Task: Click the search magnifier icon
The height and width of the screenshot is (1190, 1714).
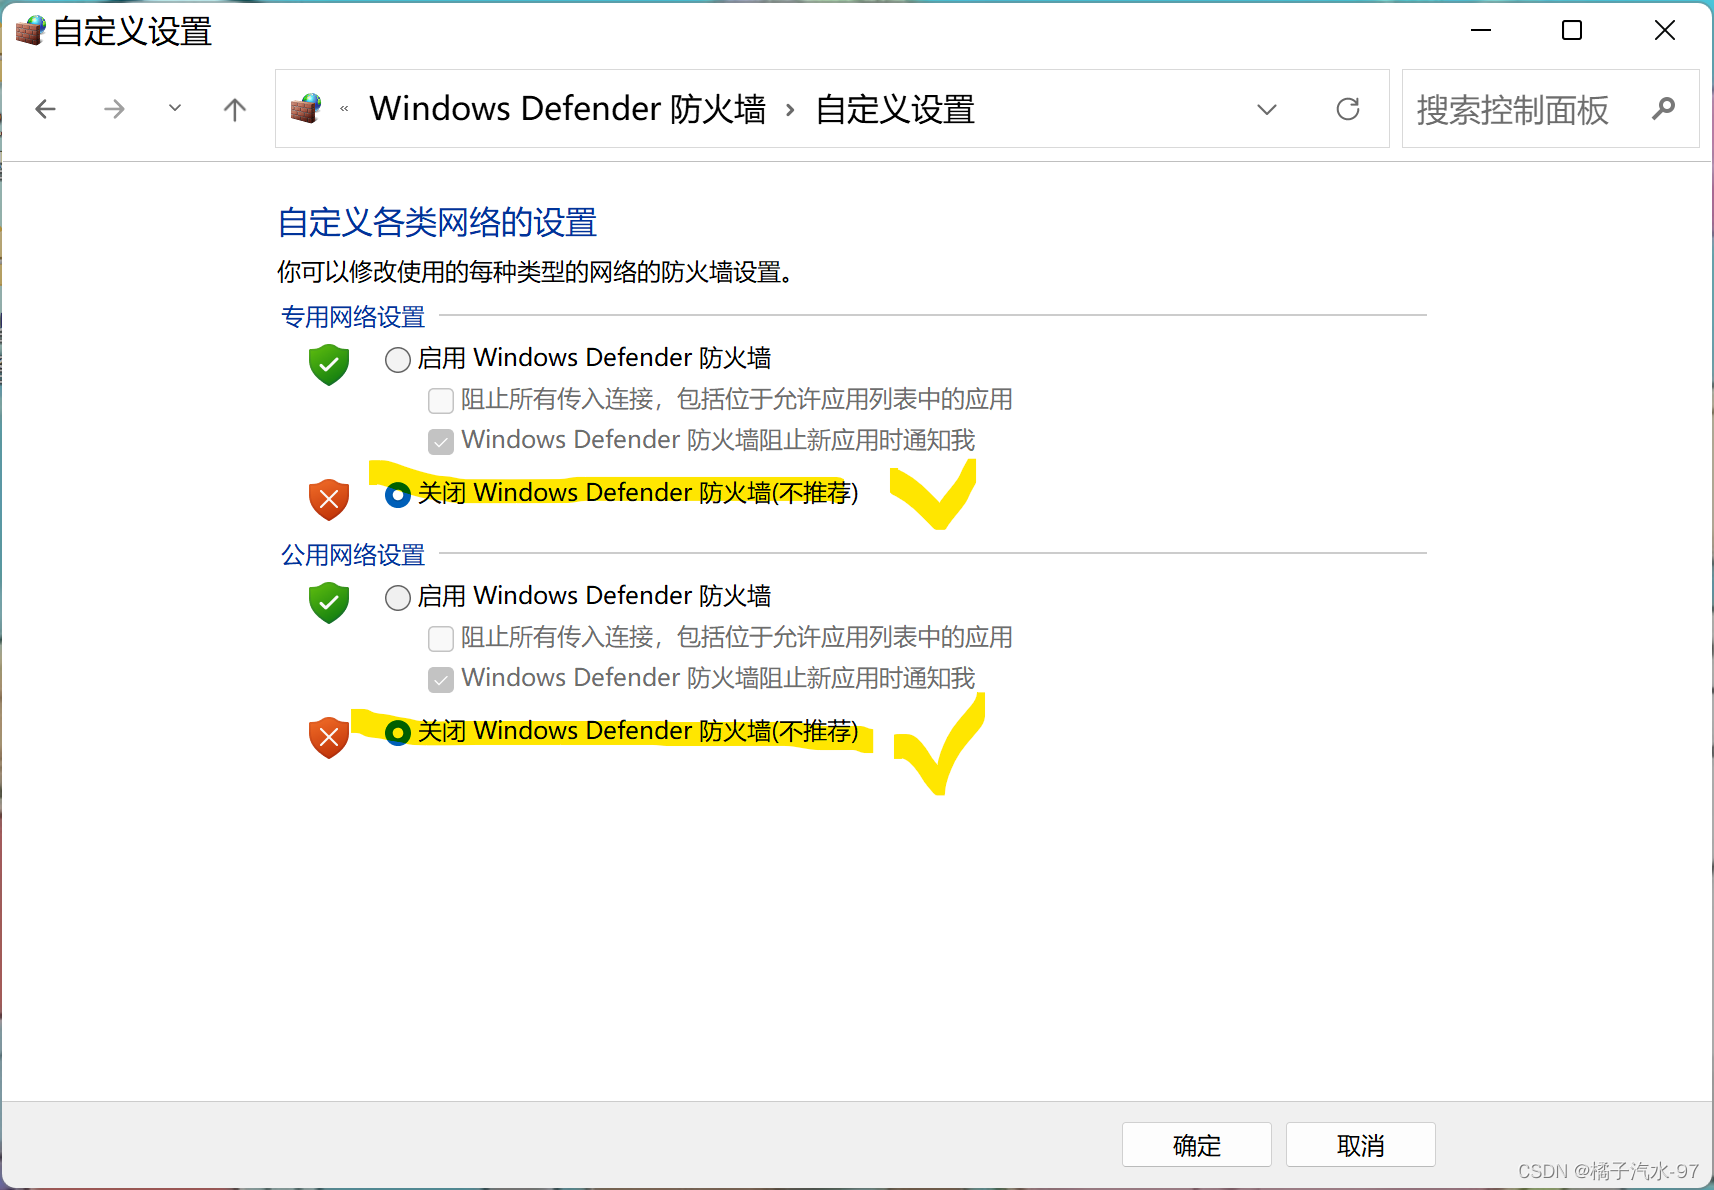Action: pyautogui.click(x=1663, y=109)
